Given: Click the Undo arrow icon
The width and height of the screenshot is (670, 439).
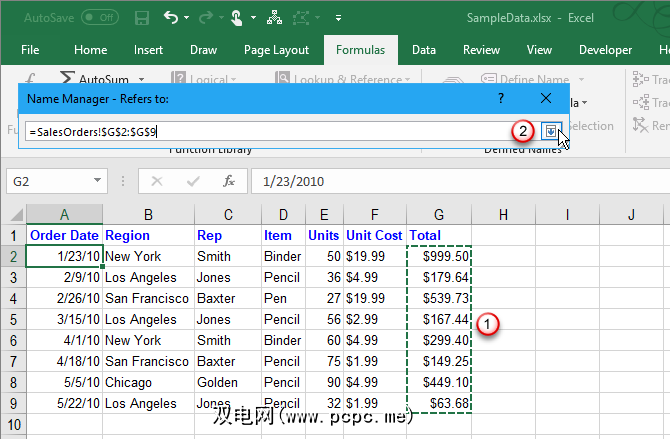Looking at the screenshot, I should [170, 18].
